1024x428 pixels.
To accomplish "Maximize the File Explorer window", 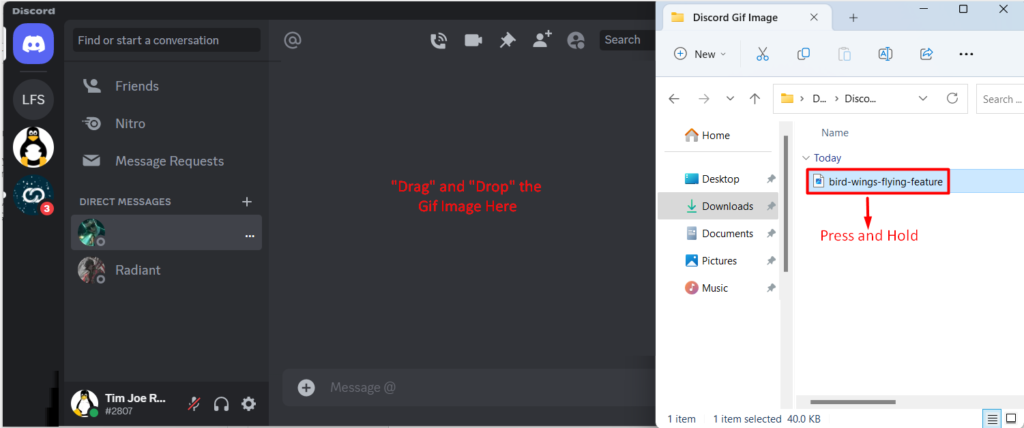I will pos(963,8).
